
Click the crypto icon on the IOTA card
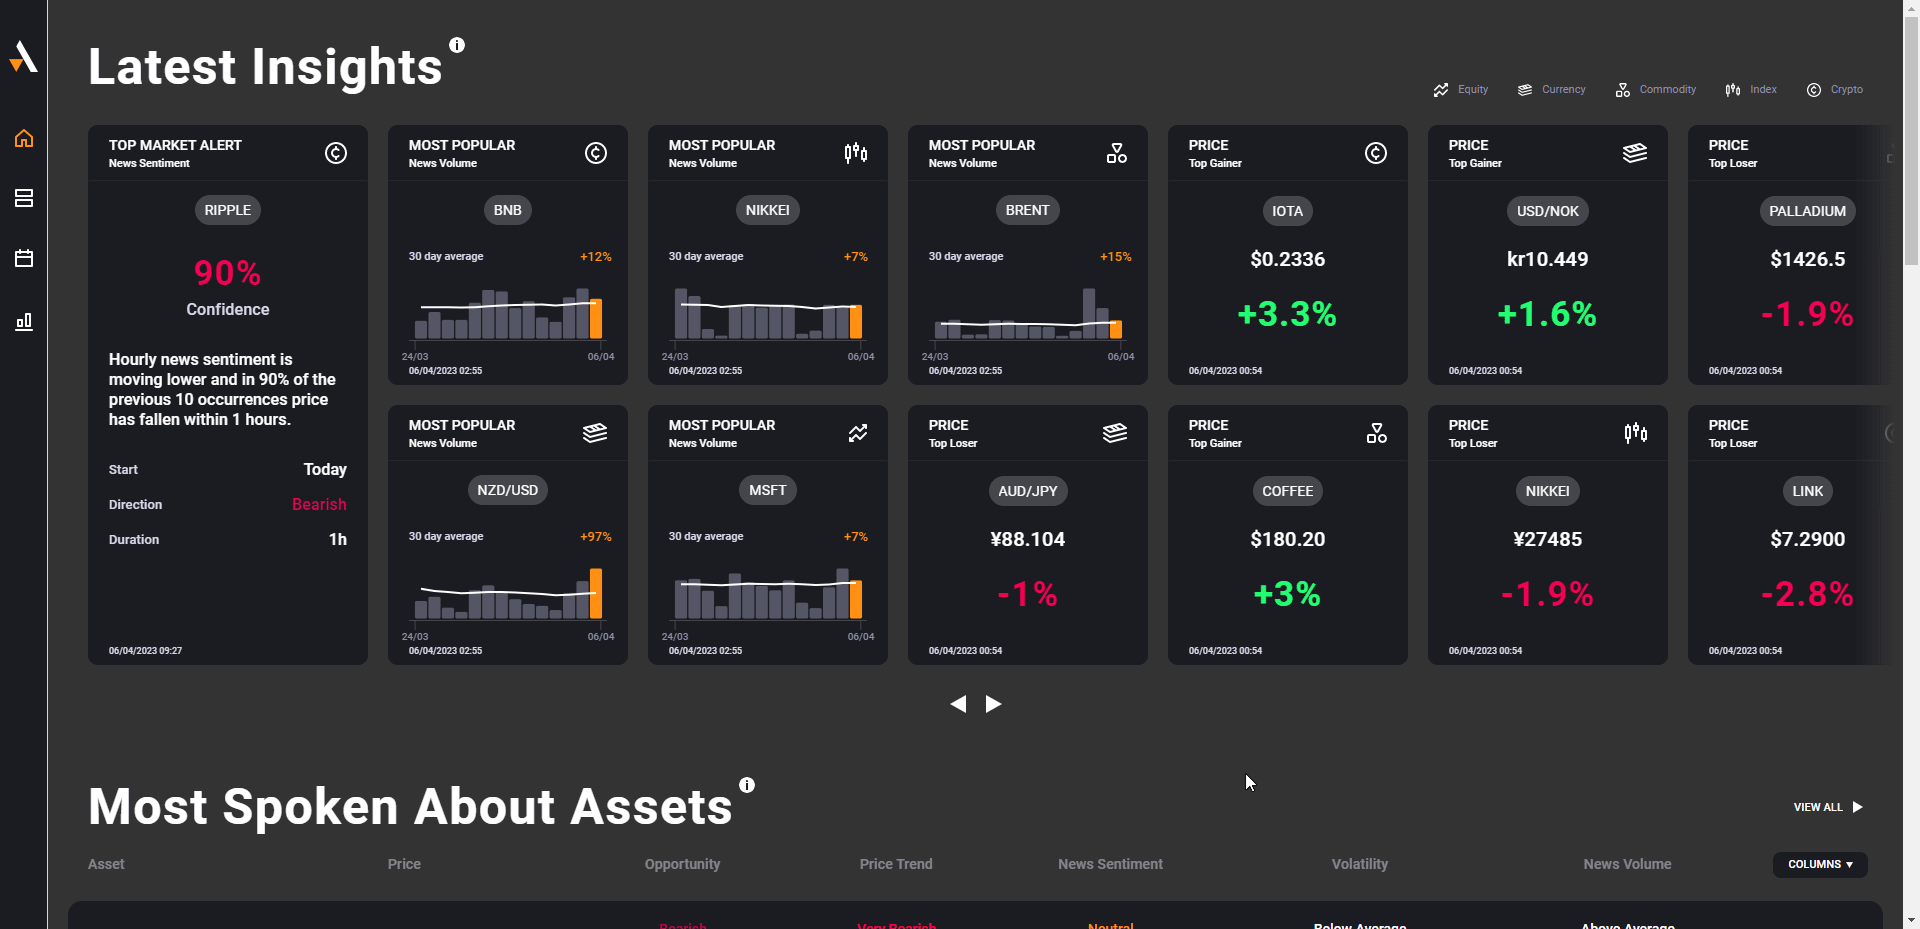pos(1375,152)
